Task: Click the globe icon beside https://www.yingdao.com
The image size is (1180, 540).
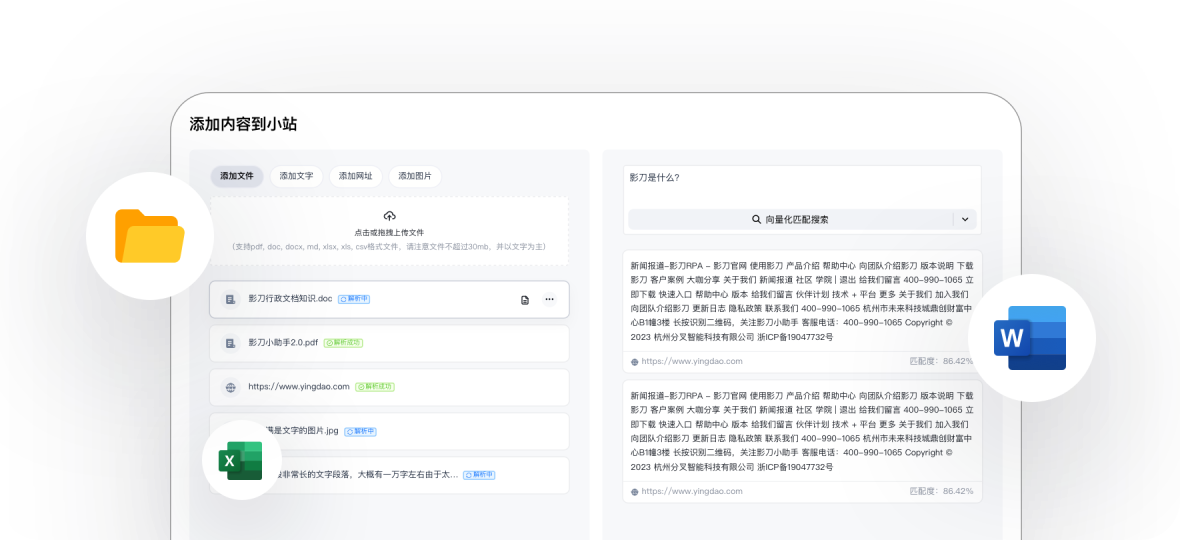Action: 230,387
